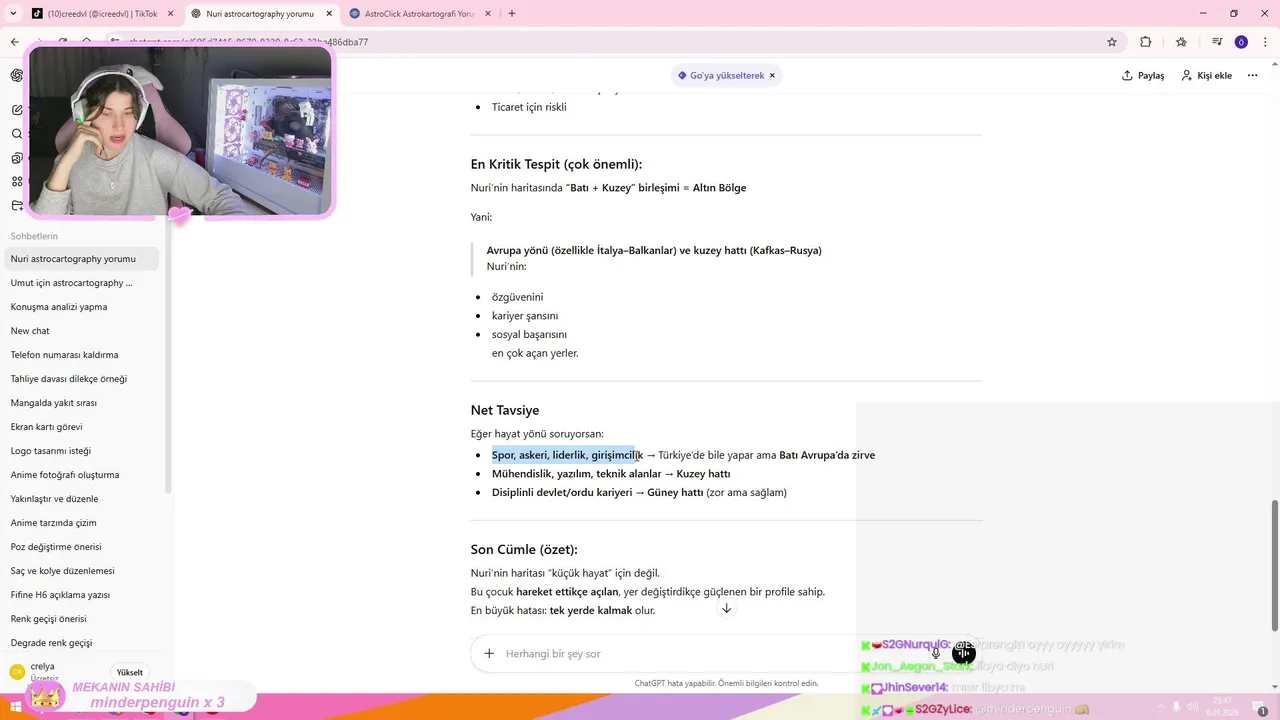Screen dimensions: 1280x720
Task: Click the Disiplinli devlet/ordu kariyeri line
Action: click(x=639, y=492)
